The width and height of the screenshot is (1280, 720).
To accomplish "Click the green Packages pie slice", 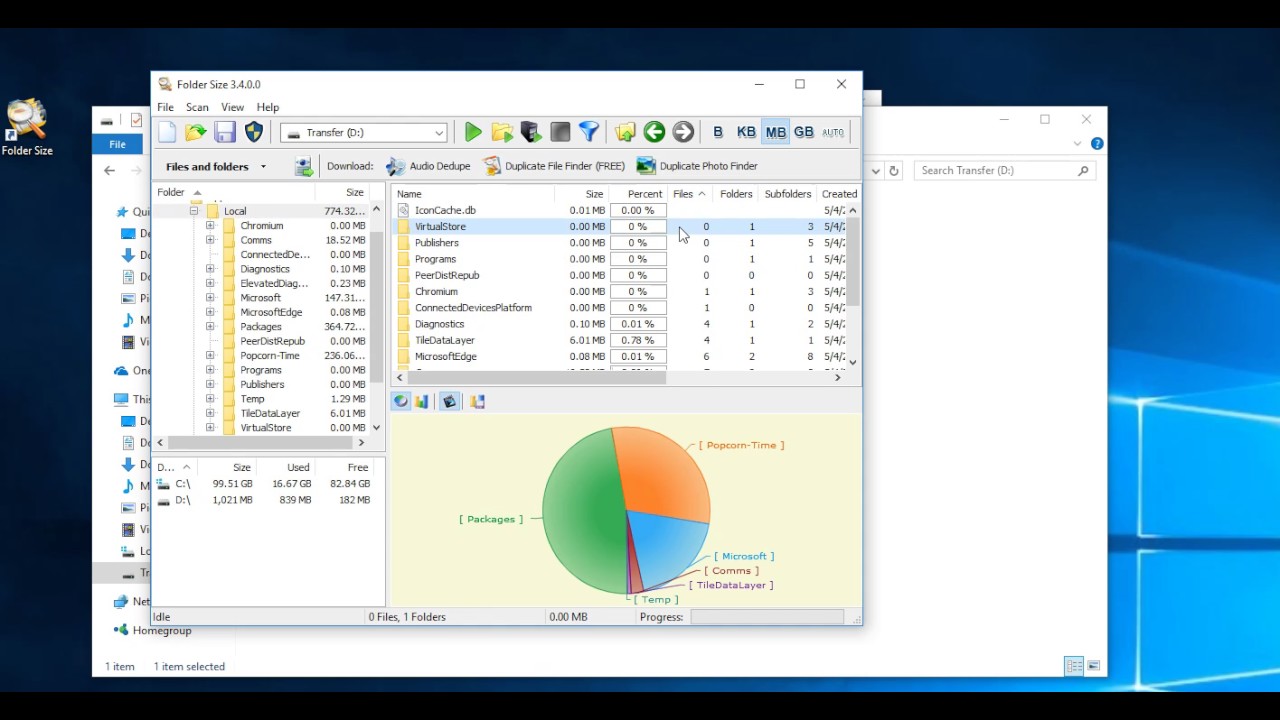I will [x=585, y=510].
